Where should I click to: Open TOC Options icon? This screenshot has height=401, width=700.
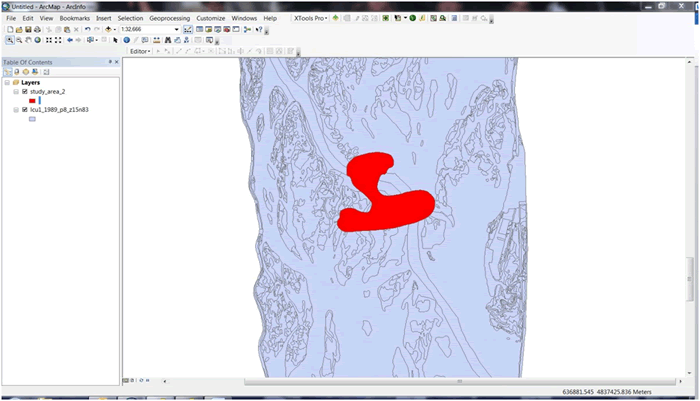[x=46, y=72]
